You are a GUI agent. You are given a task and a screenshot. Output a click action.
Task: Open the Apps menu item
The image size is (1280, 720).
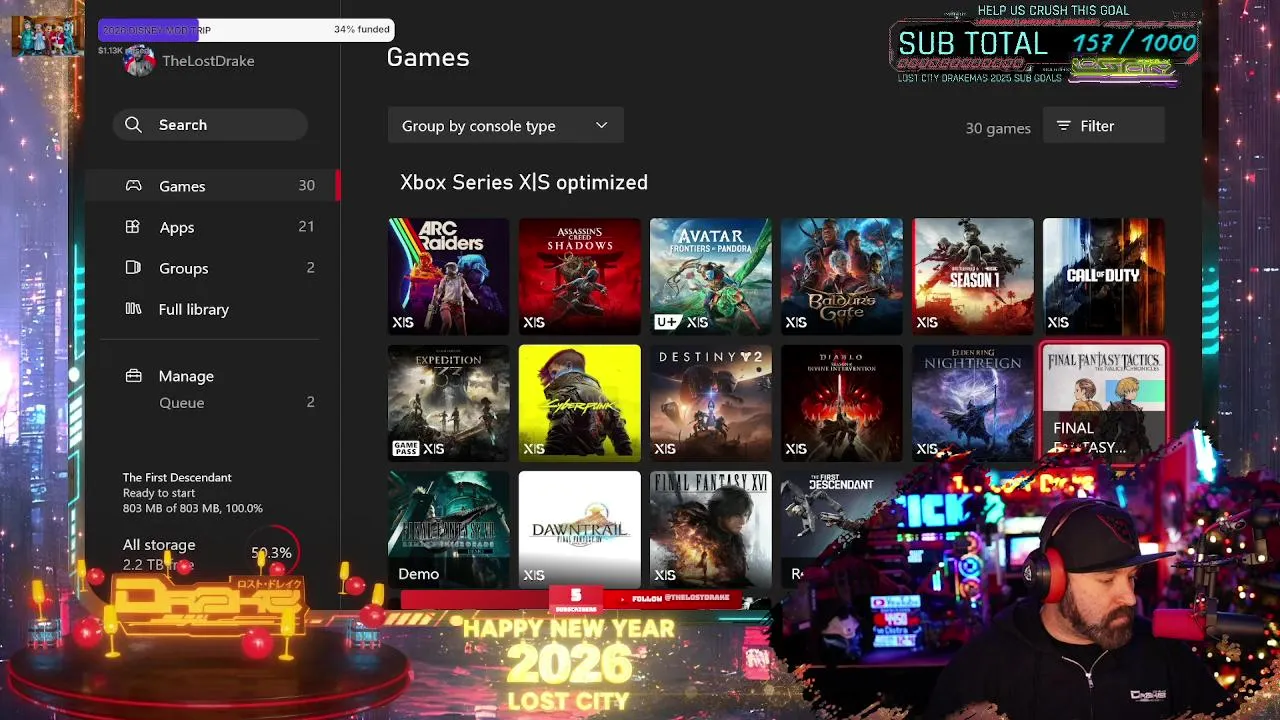pos(213,227)
